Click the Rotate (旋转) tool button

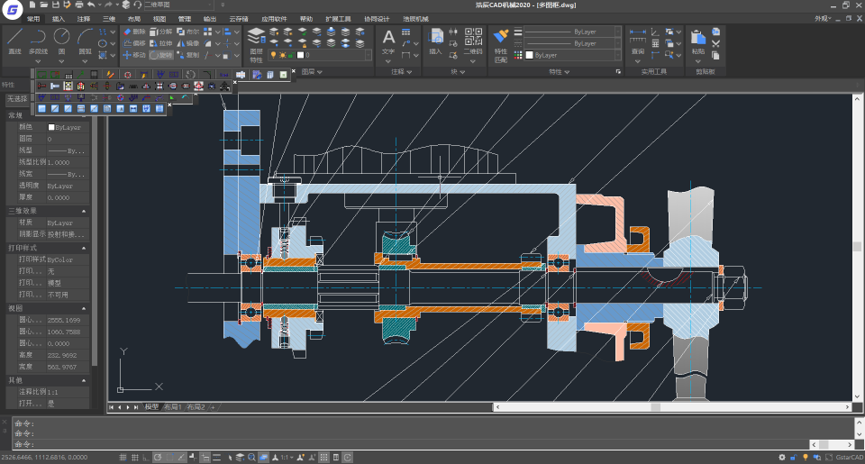[160, 56]
